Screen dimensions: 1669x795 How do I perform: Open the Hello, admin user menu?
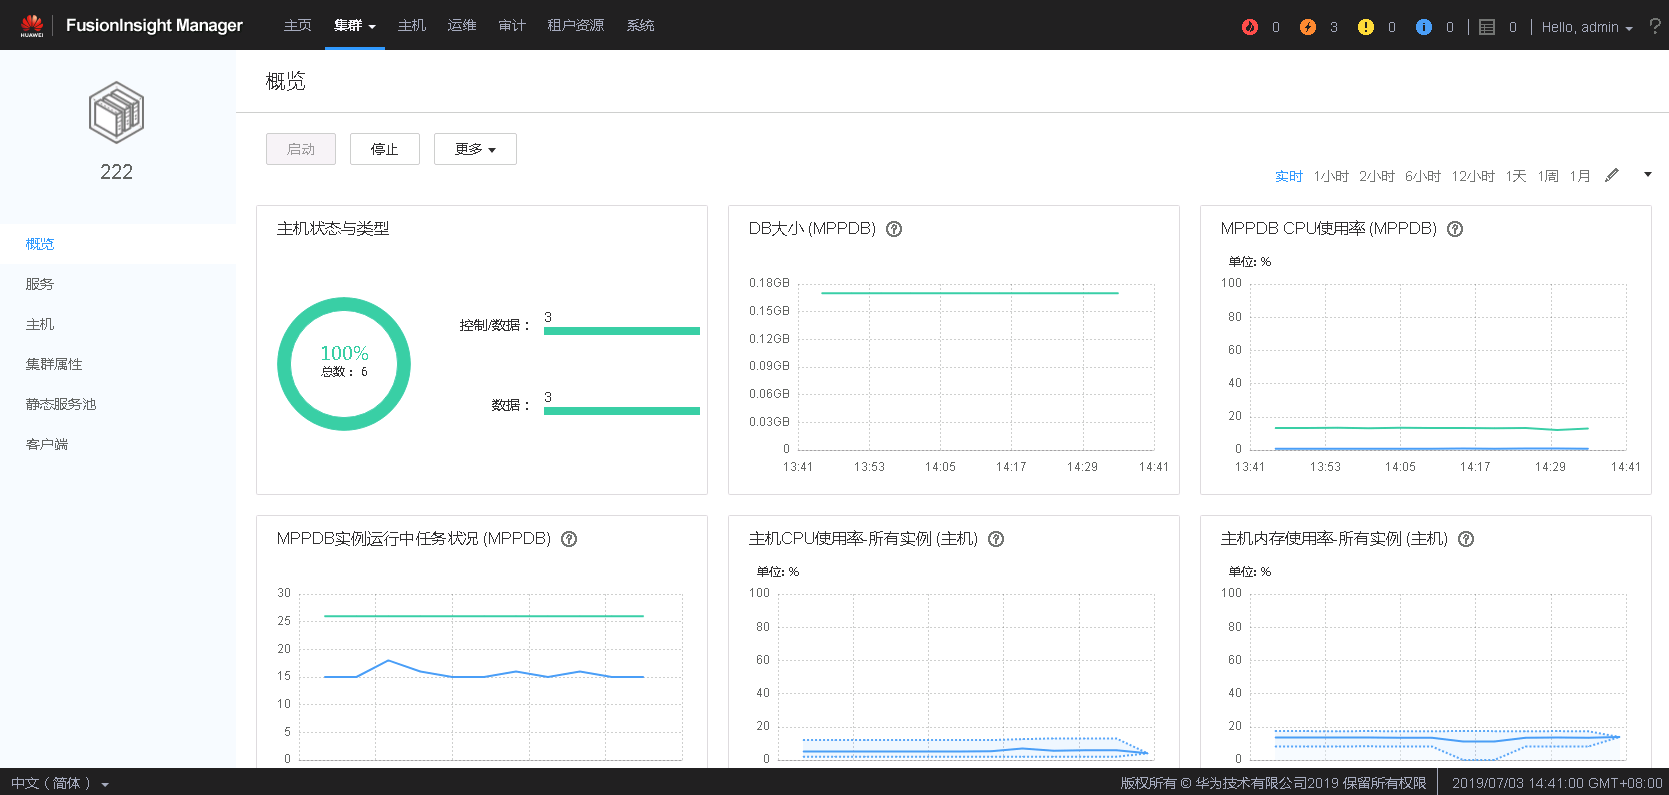pyautogui.click(x=1586, y=27)
